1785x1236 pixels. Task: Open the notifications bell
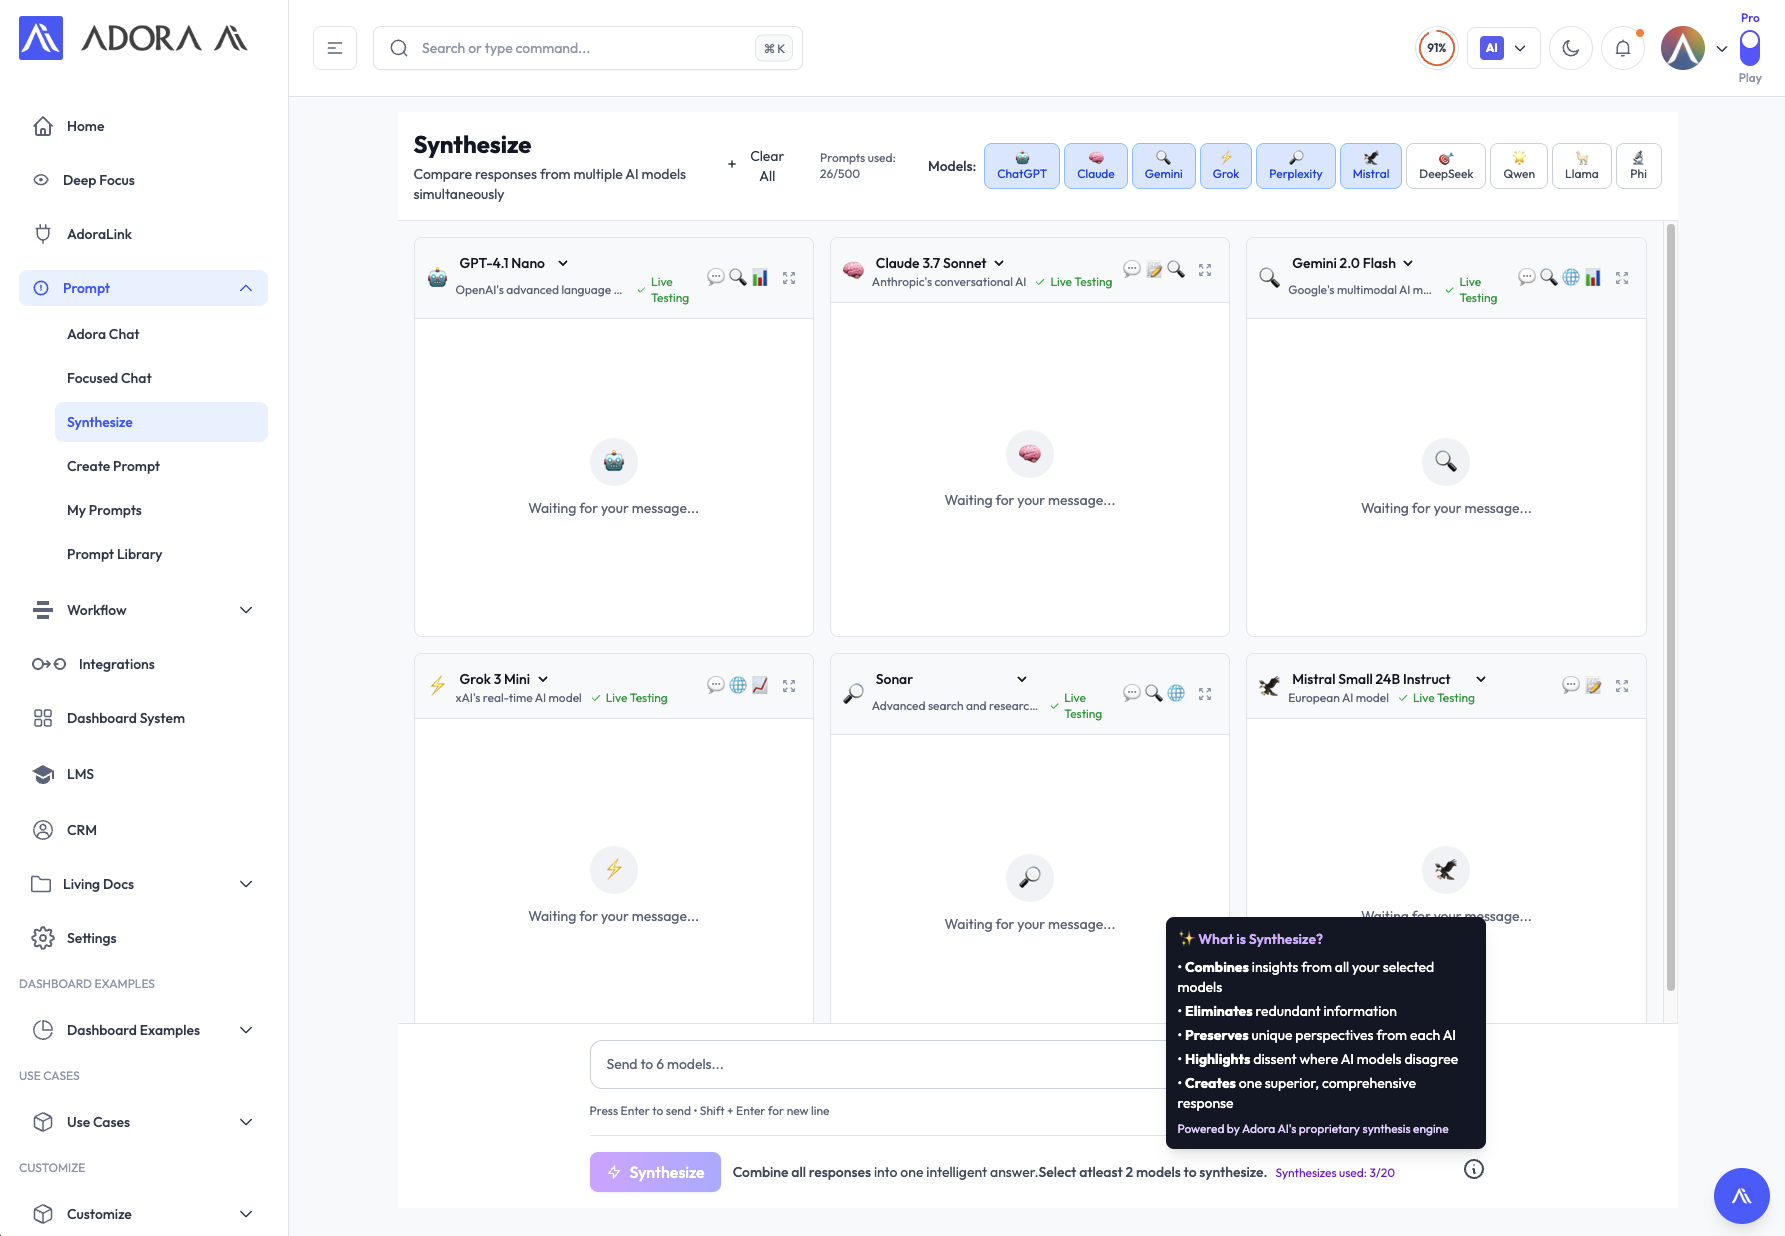1622,47
